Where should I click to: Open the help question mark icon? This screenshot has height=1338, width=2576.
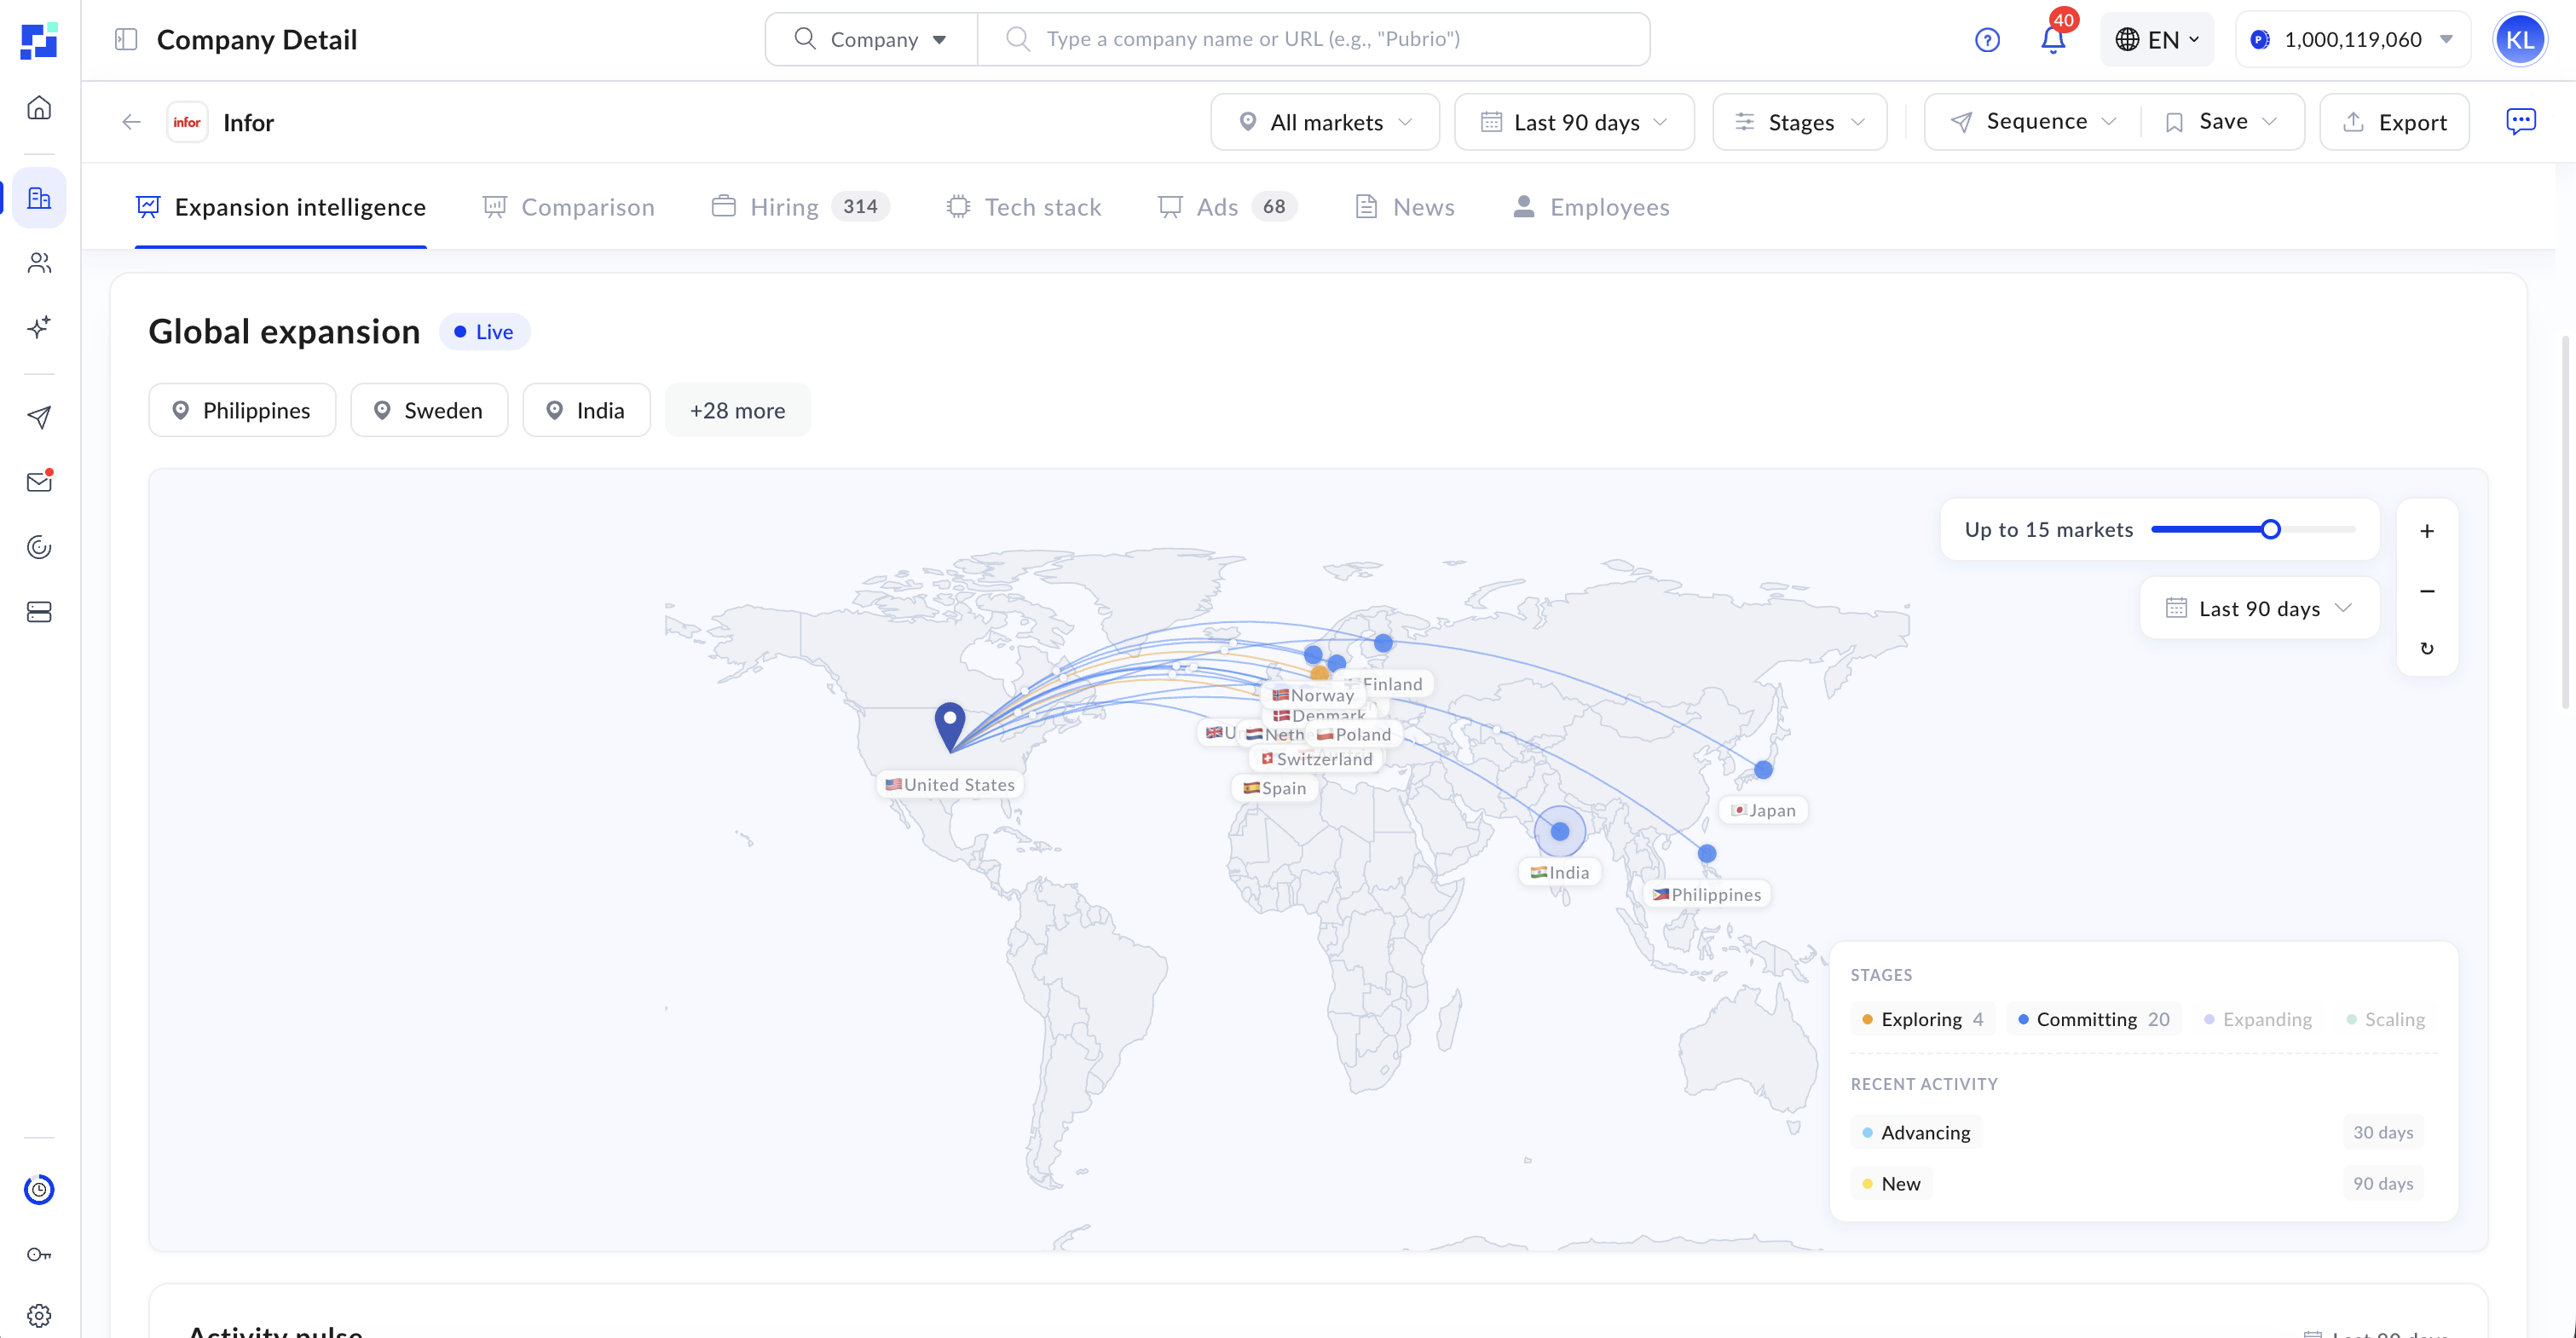click(1987, 40)
